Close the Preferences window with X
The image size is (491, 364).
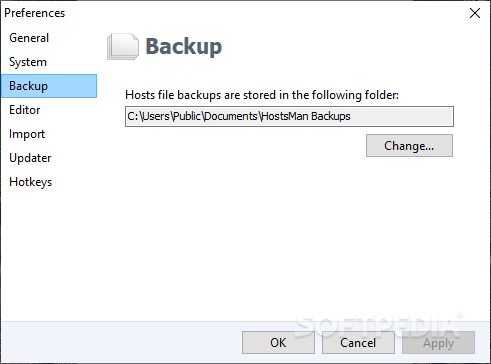475,13
